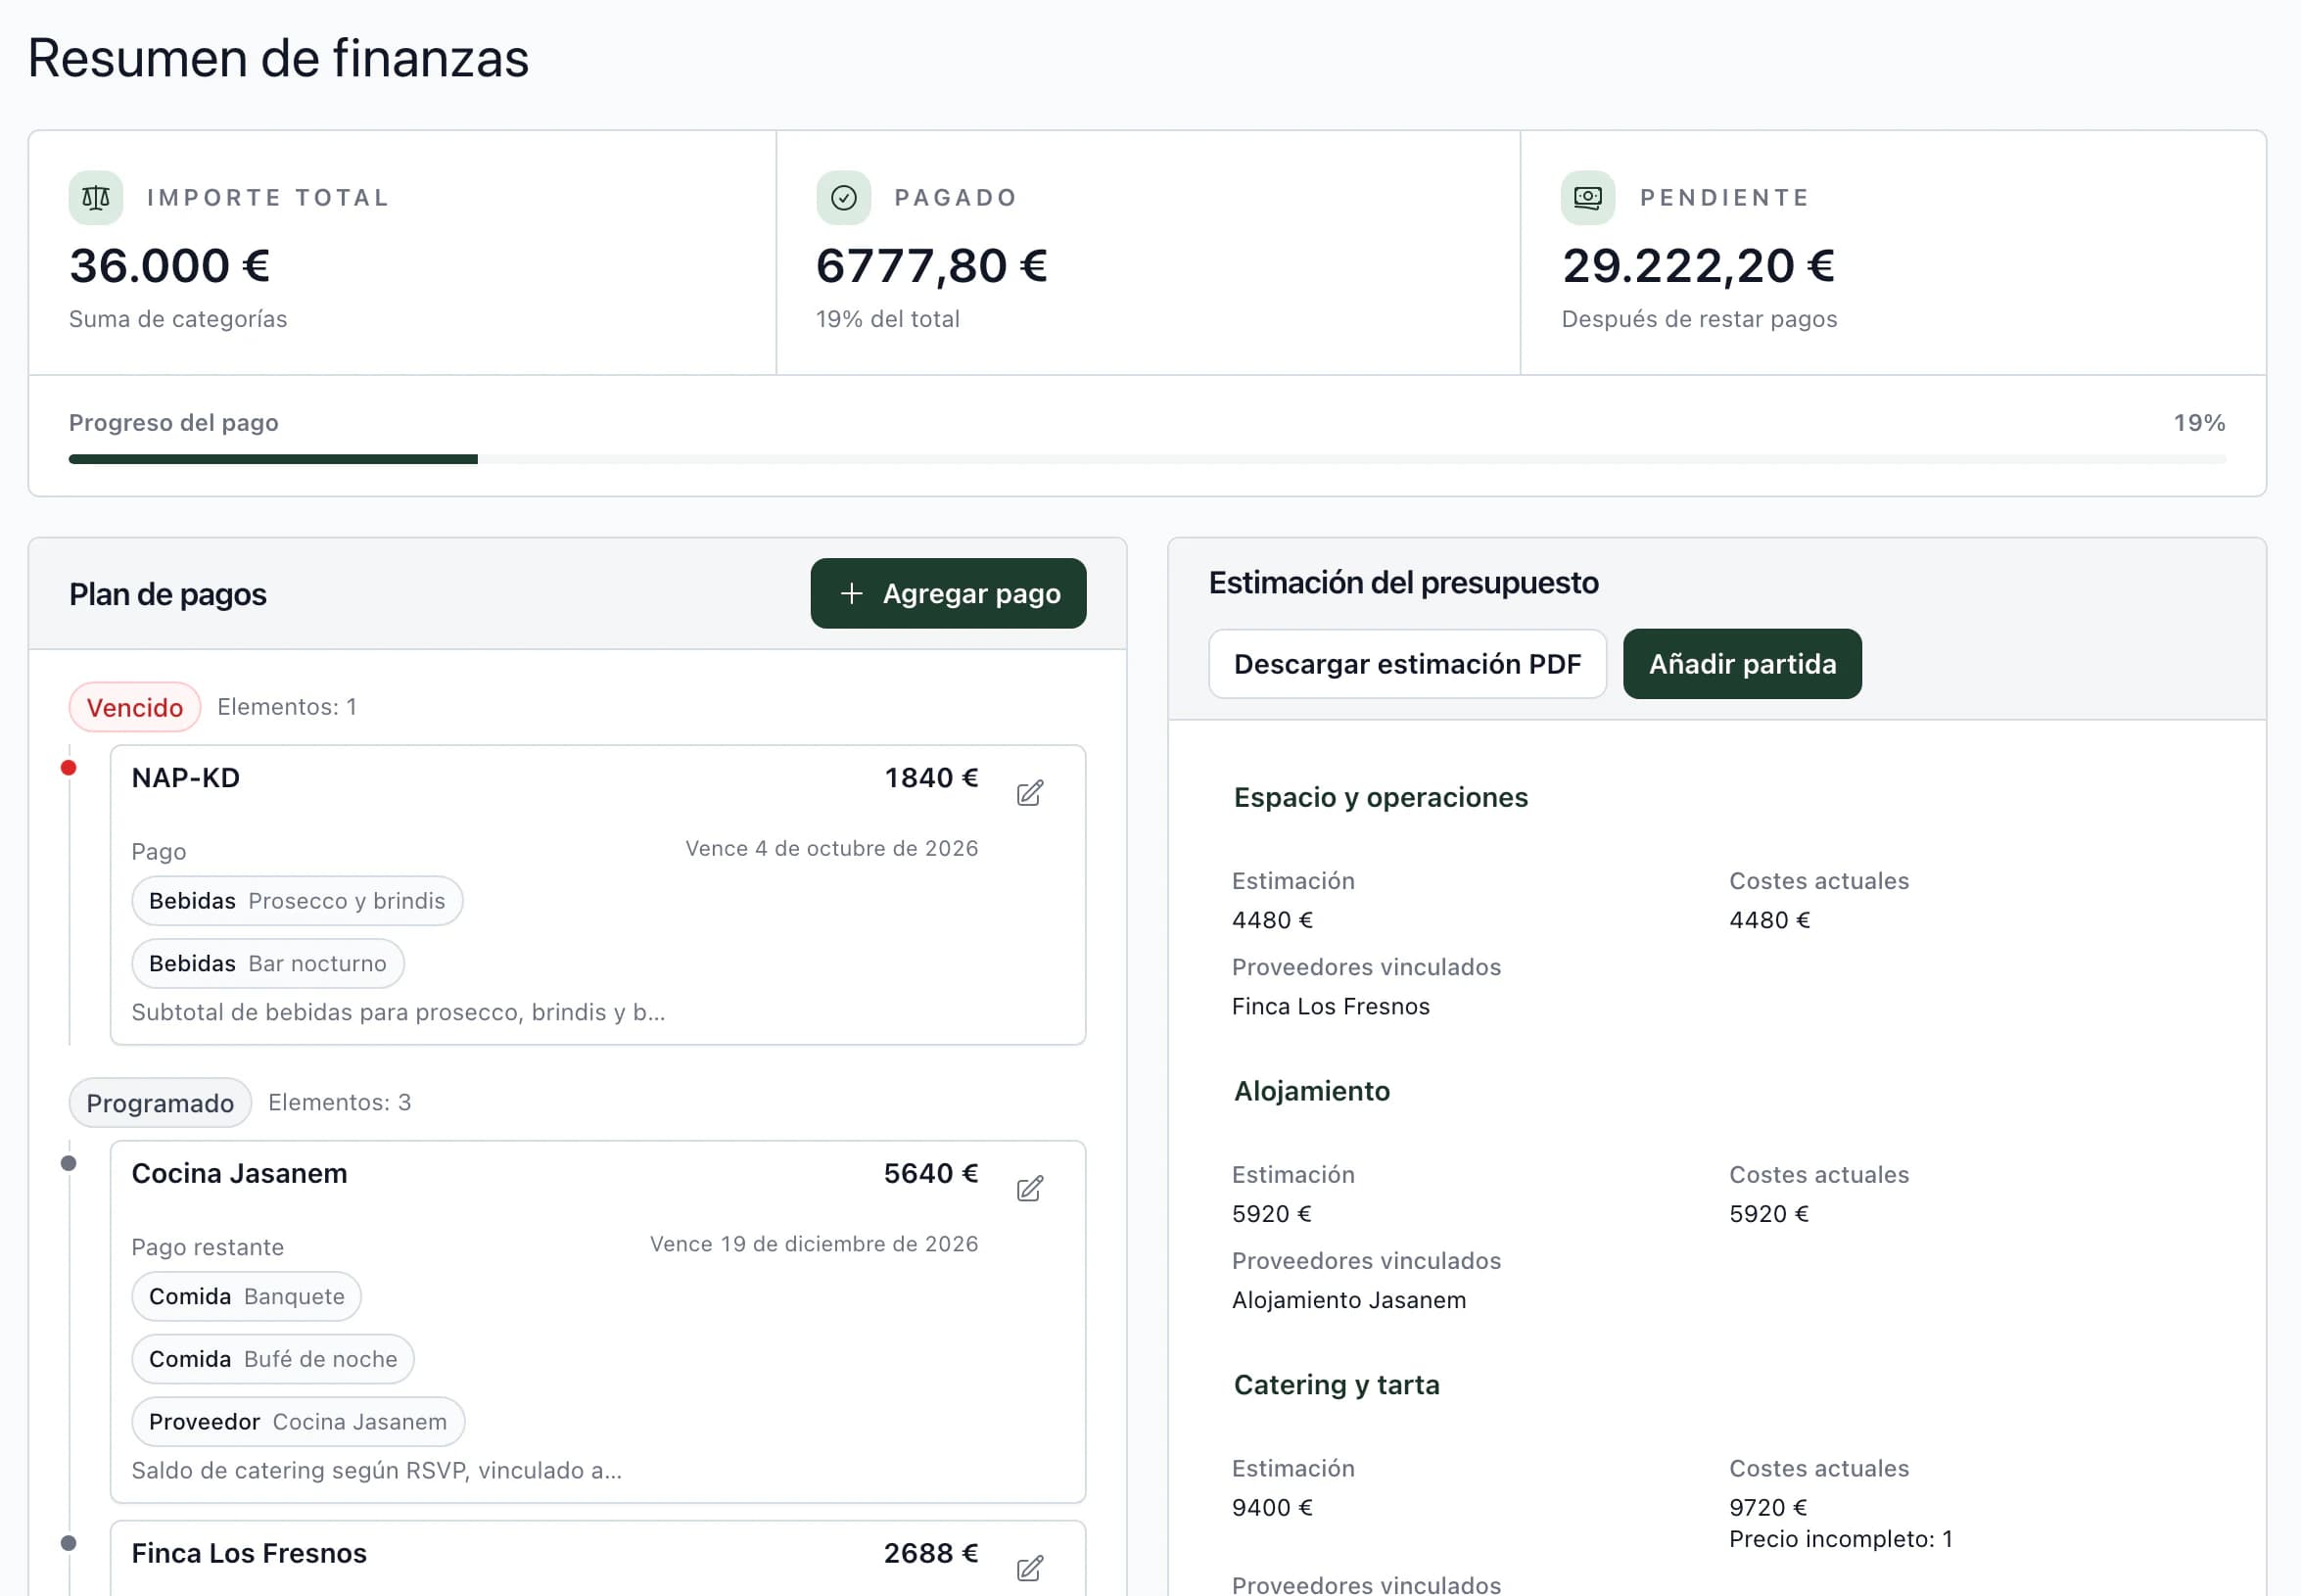The height and width of the screenshot is (1596, 2301).
Task: Select the Programado status badge
Action: (x=160, y=1102)
